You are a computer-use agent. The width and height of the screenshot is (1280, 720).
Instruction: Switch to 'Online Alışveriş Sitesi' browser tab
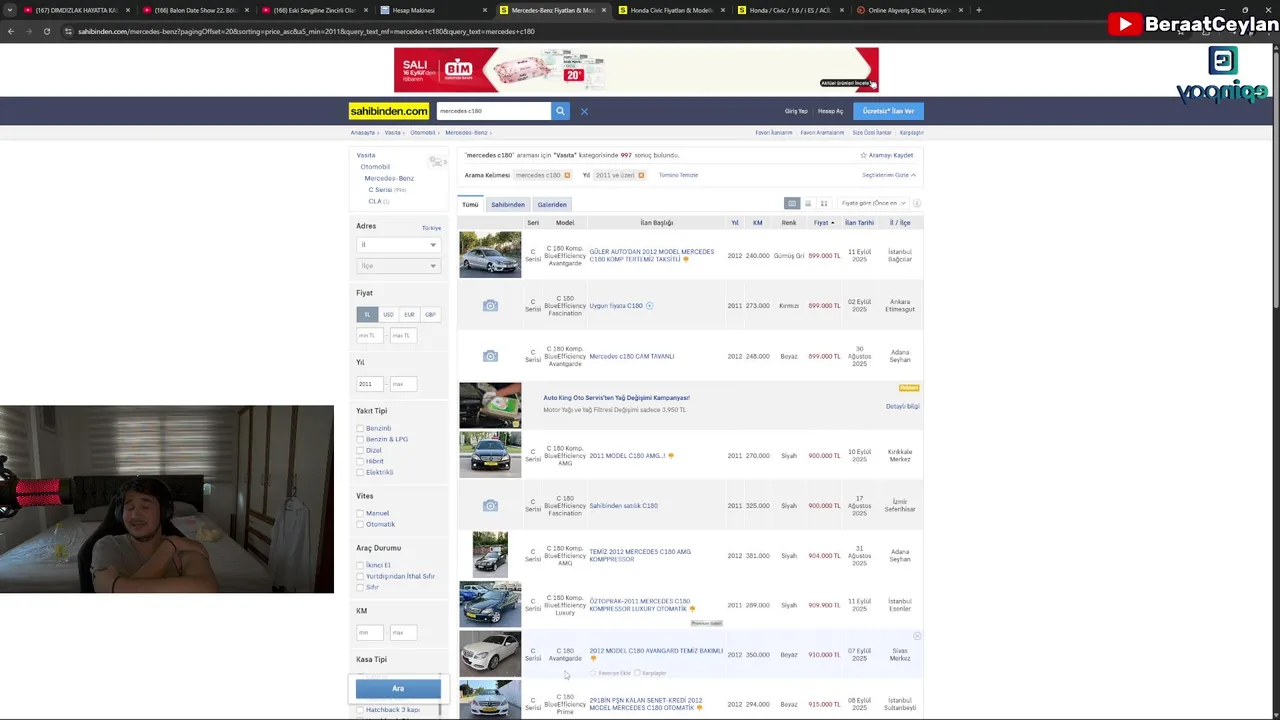(x=908, y=10)
